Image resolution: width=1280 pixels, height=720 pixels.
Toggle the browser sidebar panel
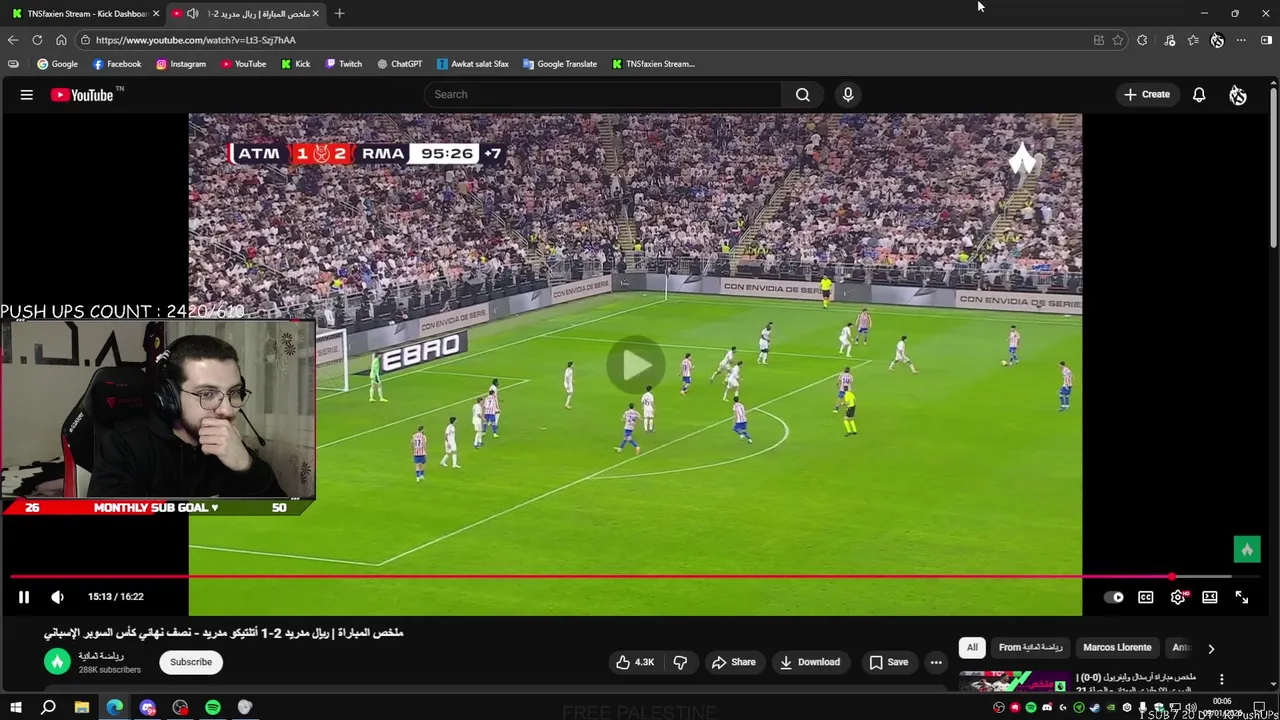coord(1266,40)
